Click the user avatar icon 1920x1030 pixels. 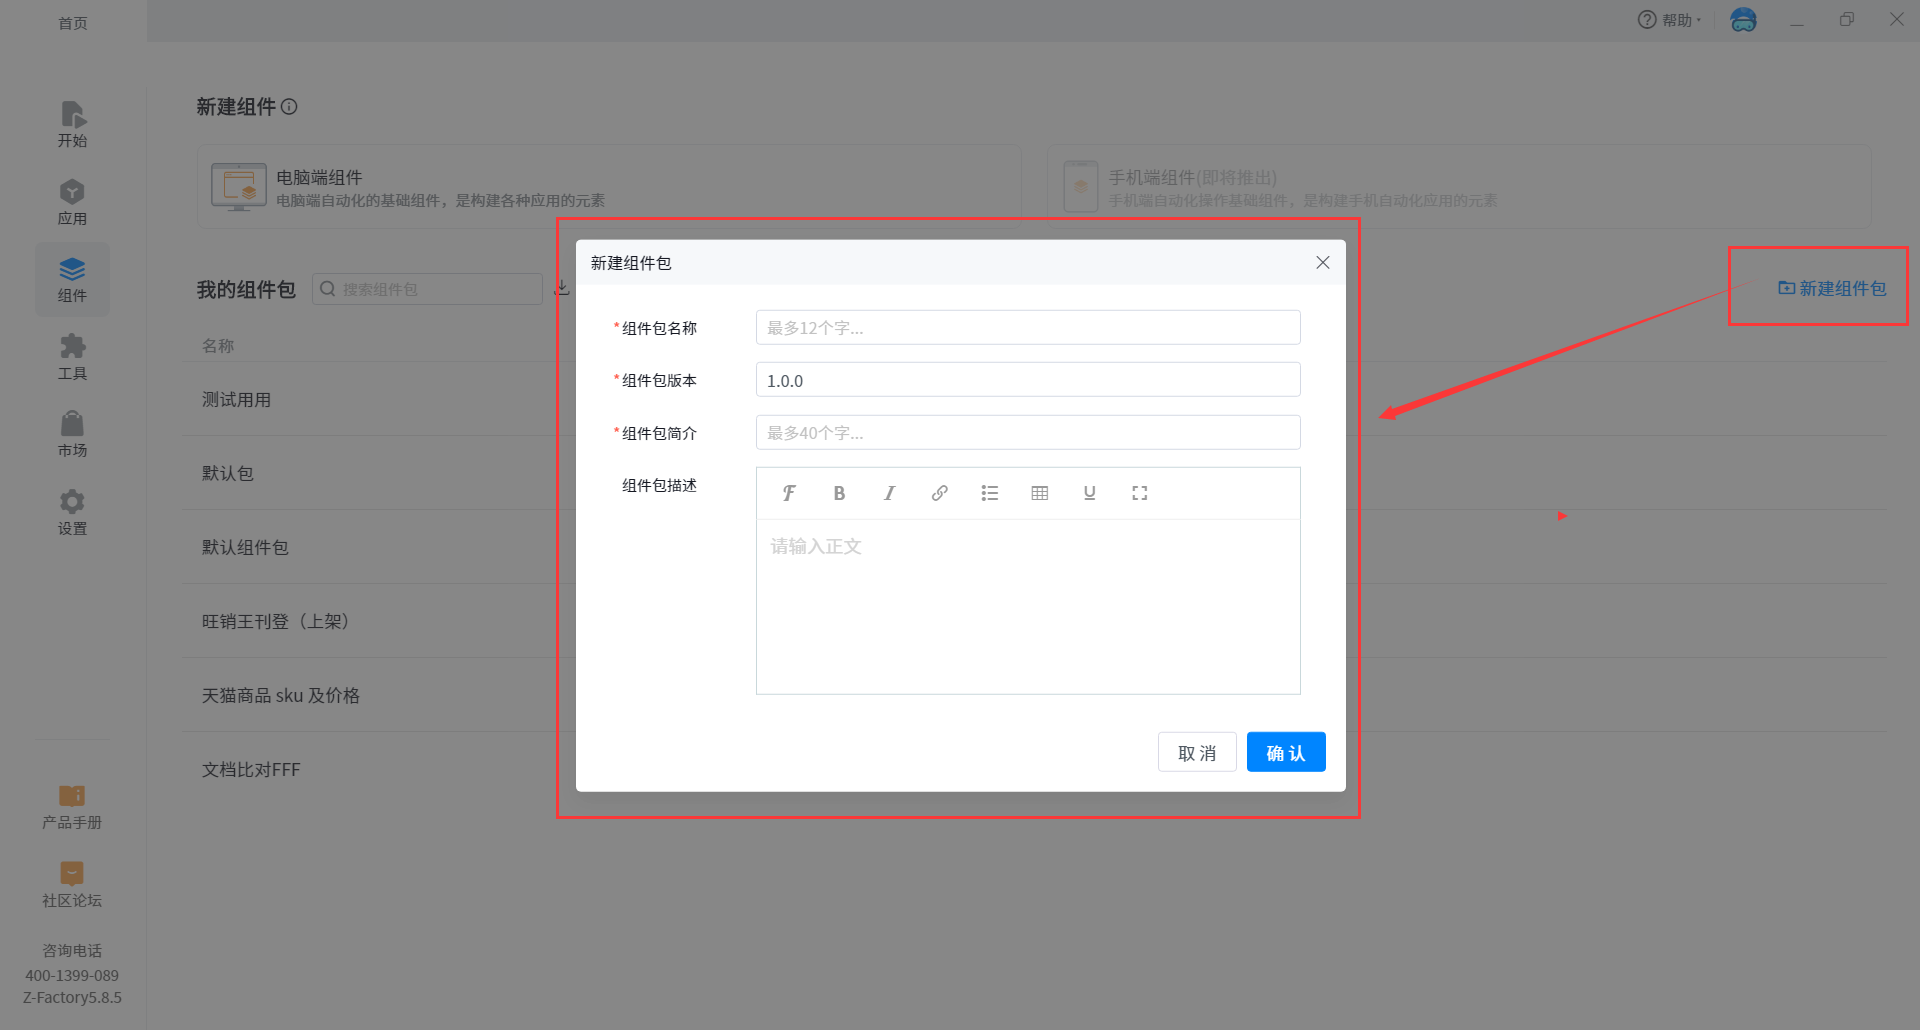[1743, 20]
